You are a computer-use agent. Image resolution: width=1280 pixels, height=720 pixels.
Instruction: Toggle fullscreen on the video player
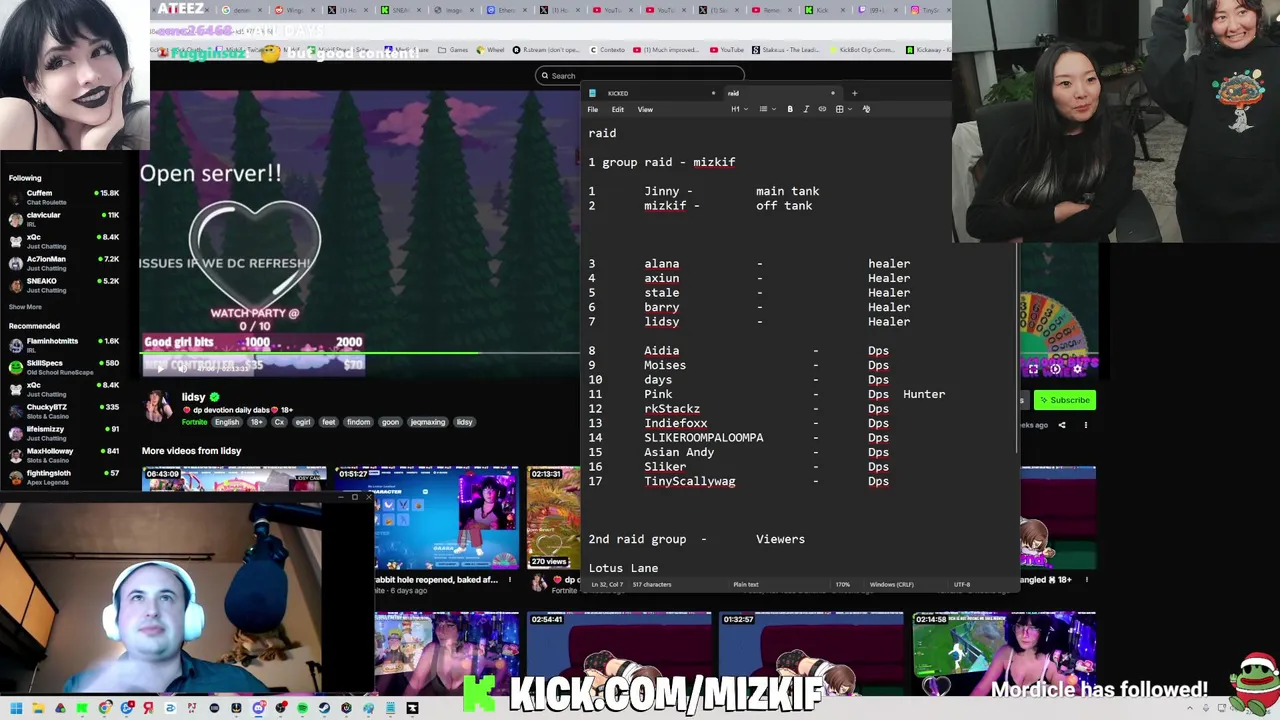[x=1033, y=369]
